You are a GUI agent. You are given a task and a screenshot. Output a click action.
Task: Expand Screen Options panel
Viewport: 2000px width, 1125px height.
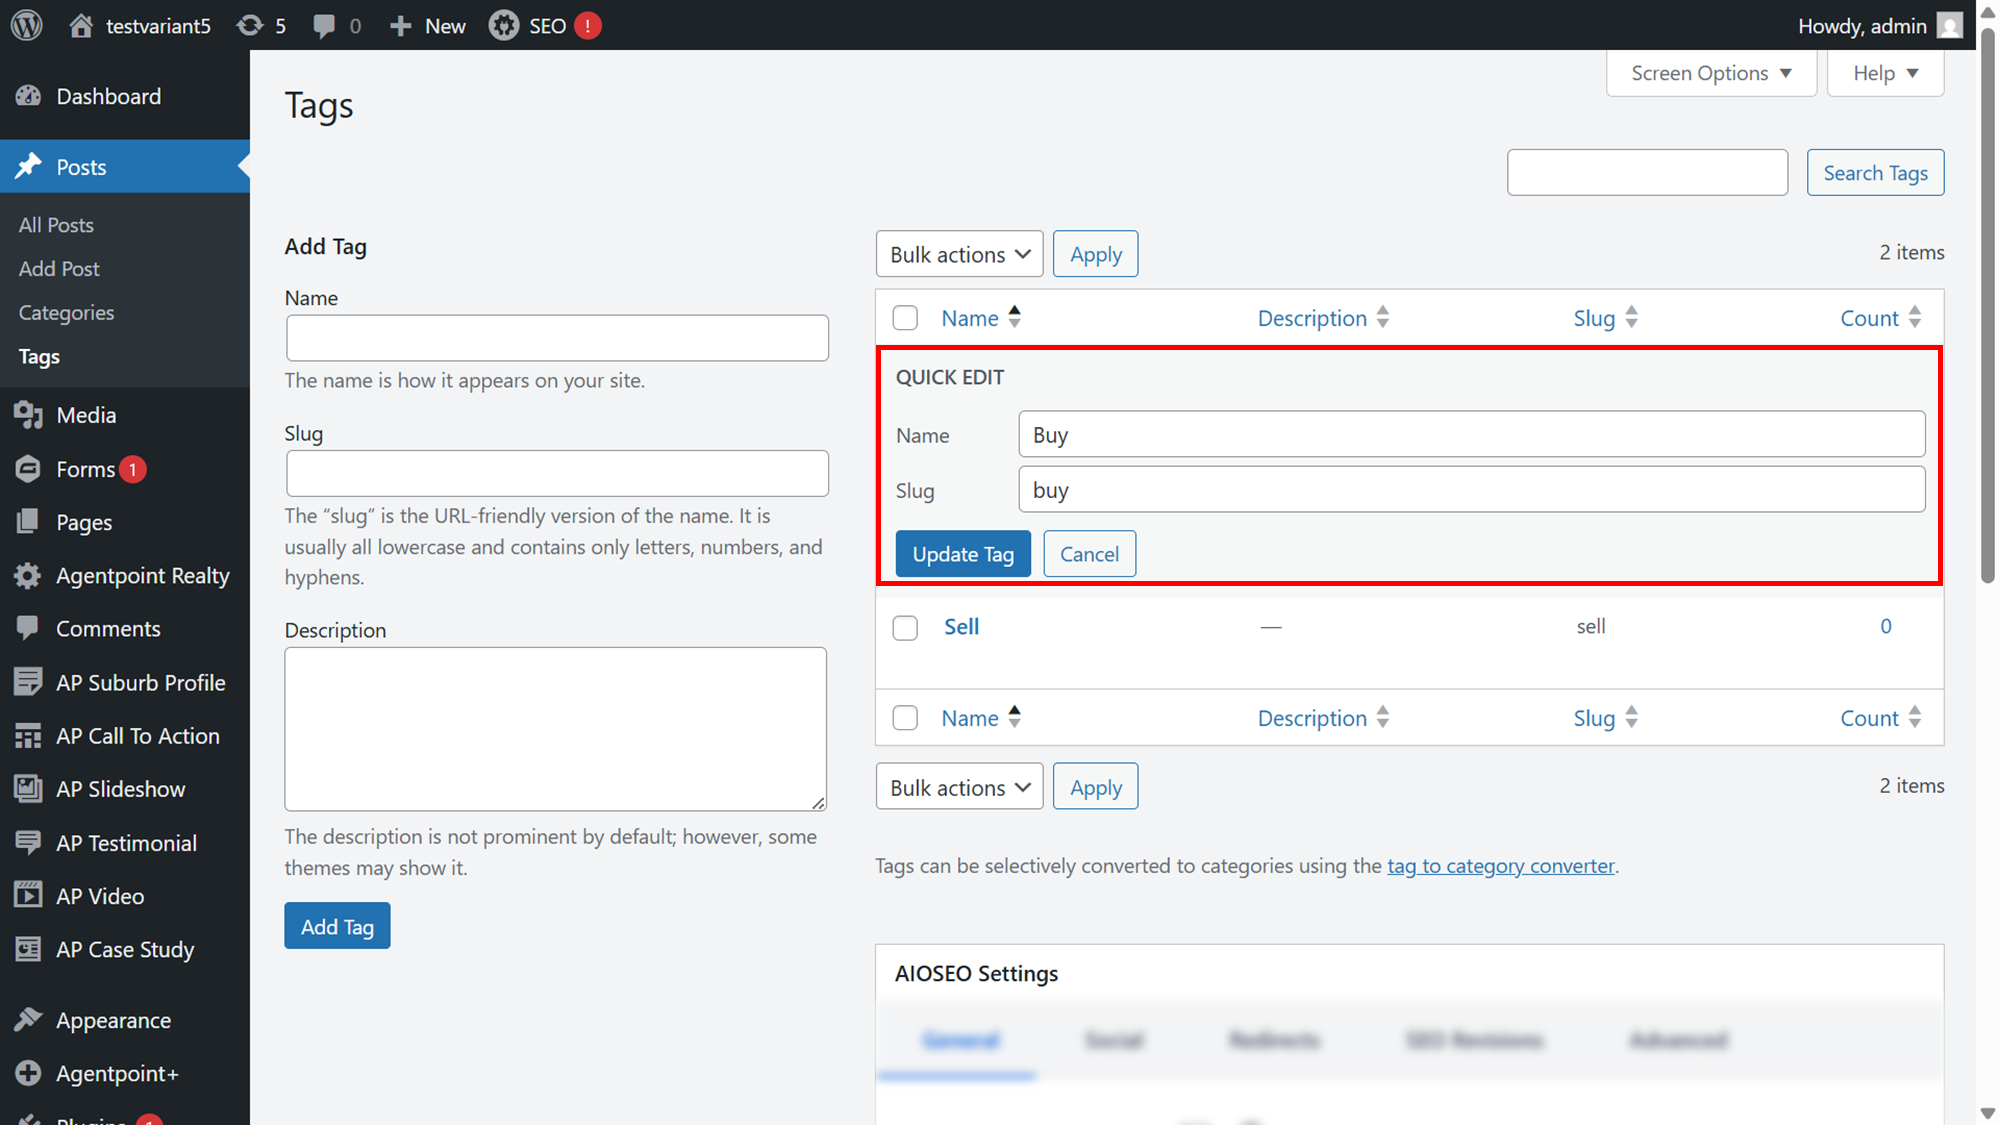click(1711, 73)
